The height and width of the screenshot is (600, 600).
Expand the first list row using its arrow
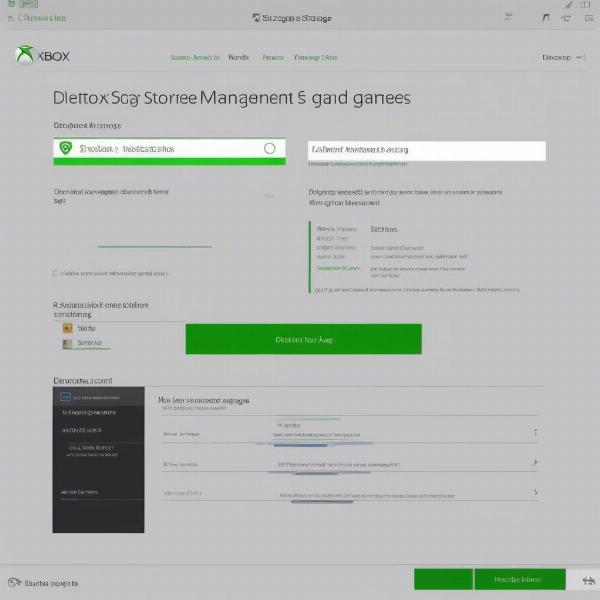(x=536, y=432)
